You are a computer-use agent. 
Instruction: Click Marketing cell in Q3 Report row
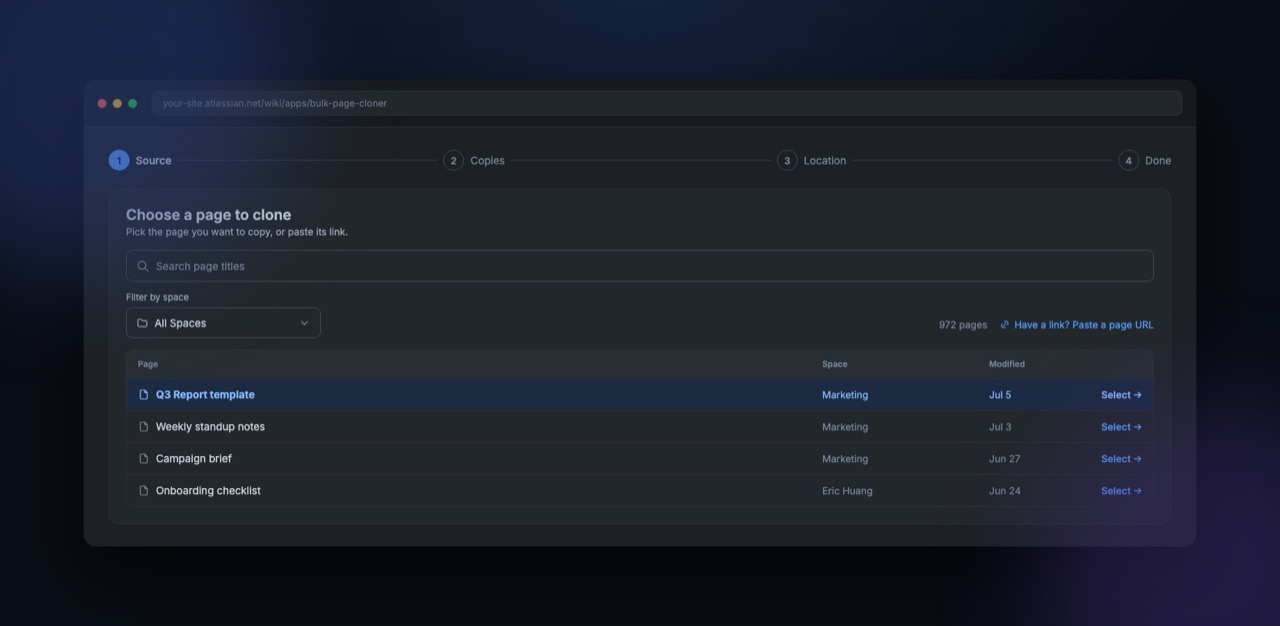[x=845, y=395]
